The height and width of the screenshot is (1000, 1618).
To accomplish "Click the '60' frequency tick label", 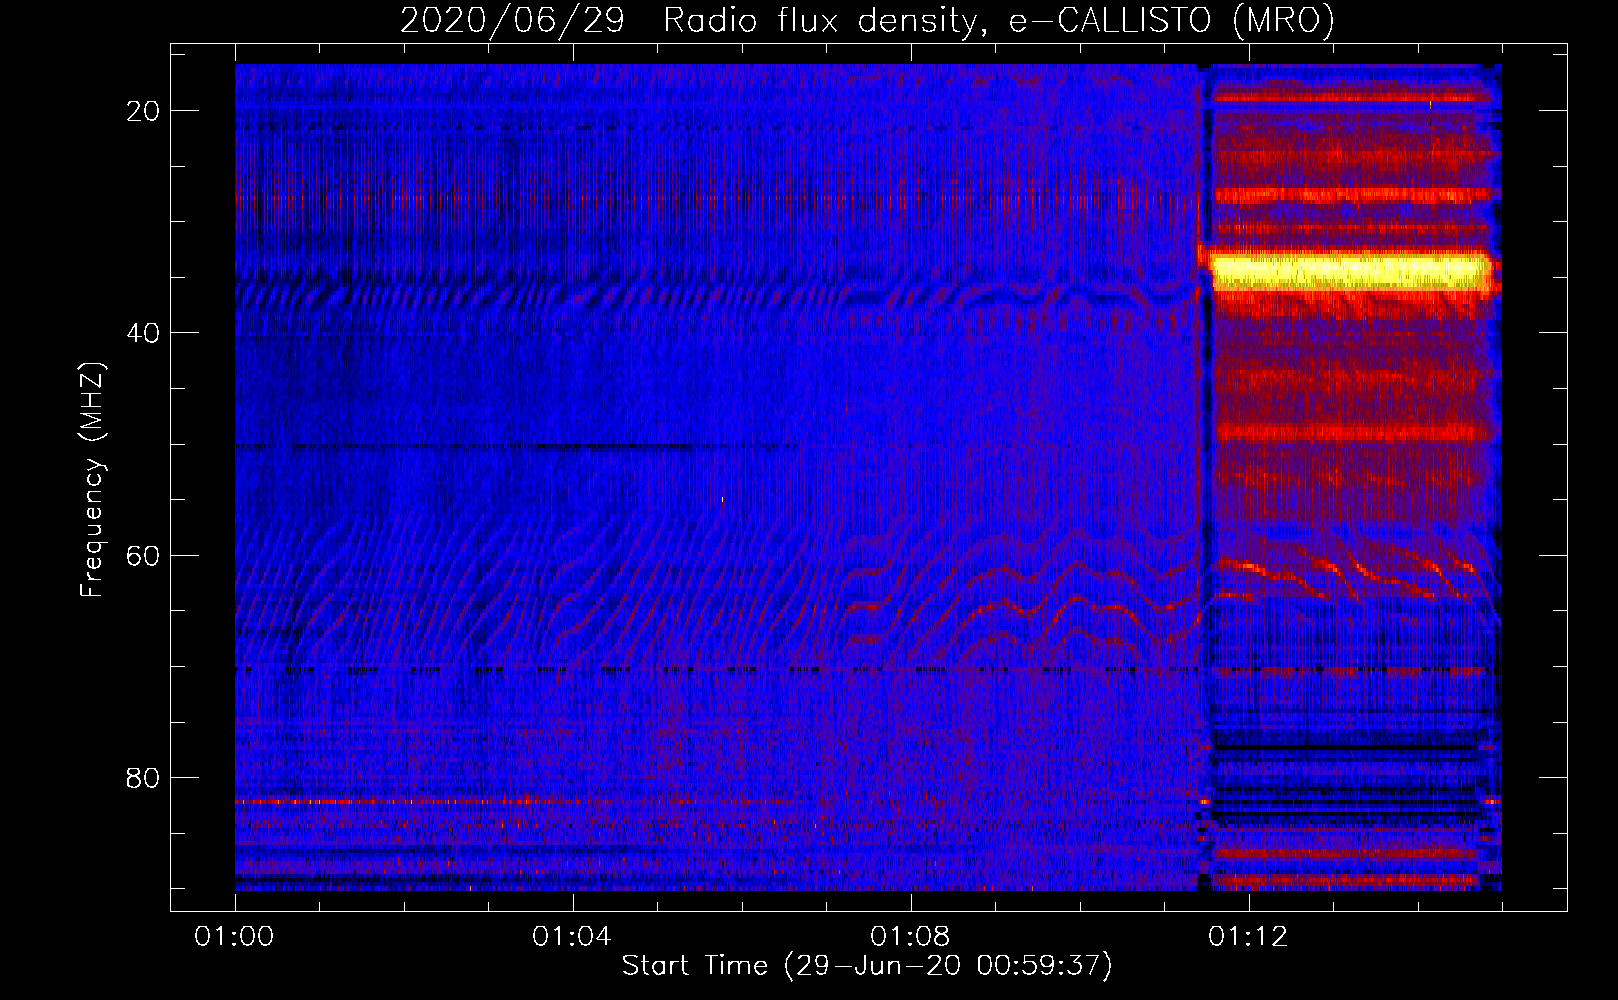I will [144, 555].
